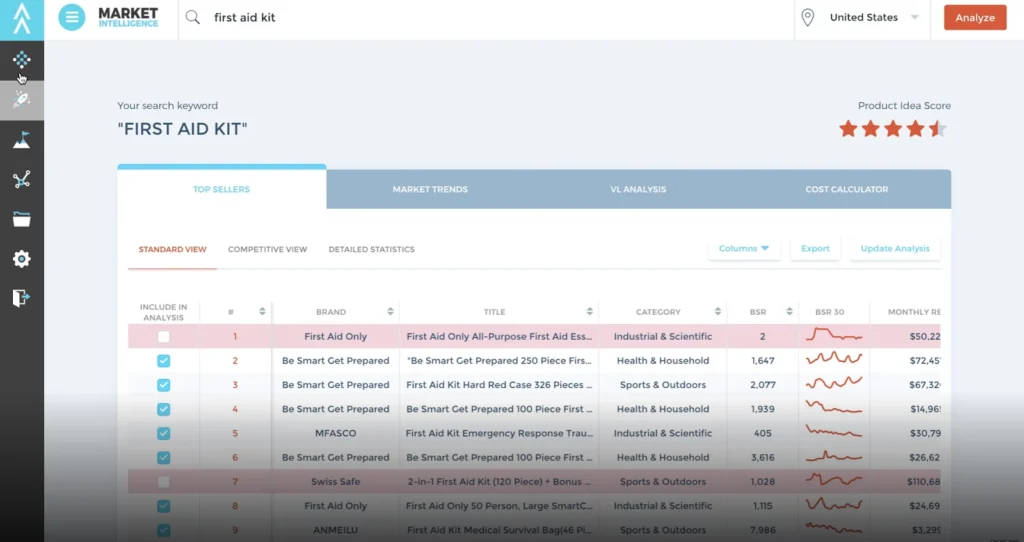
Task: Click title 'First Aid Only 50 Person, Large SmartC...'
Action: pos(499,505)
